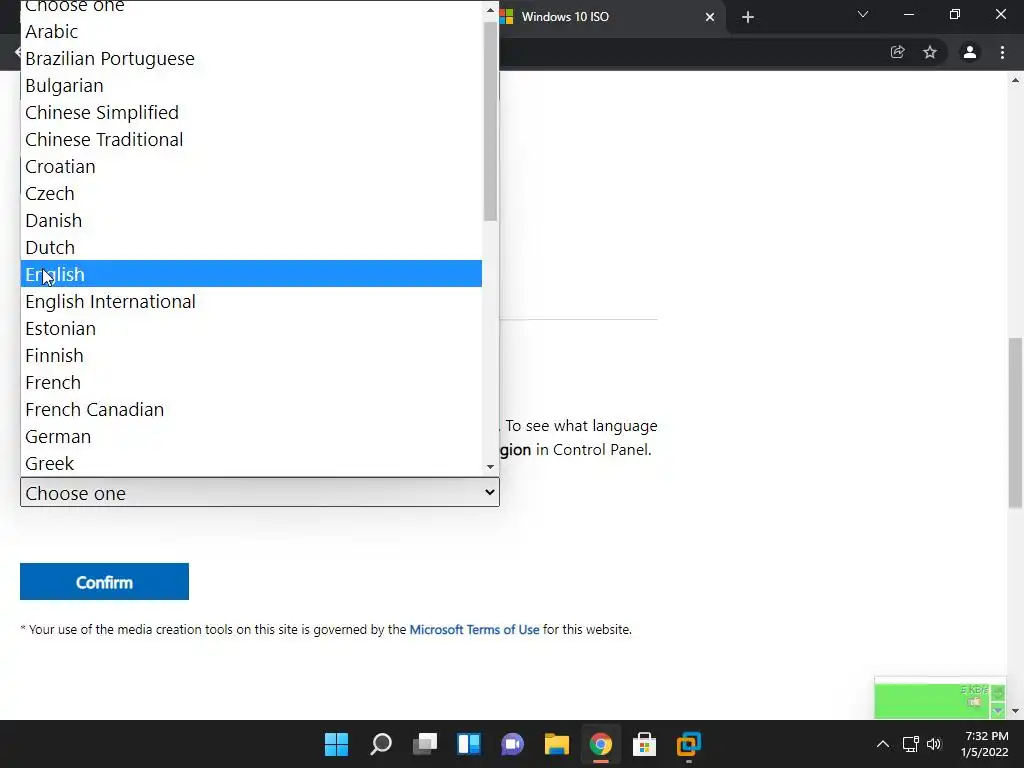Image resolution: width=1024 pixels, height=768 pixels.
Task: Open the Widgets panel on taskbar
Action: pos(469,744)
